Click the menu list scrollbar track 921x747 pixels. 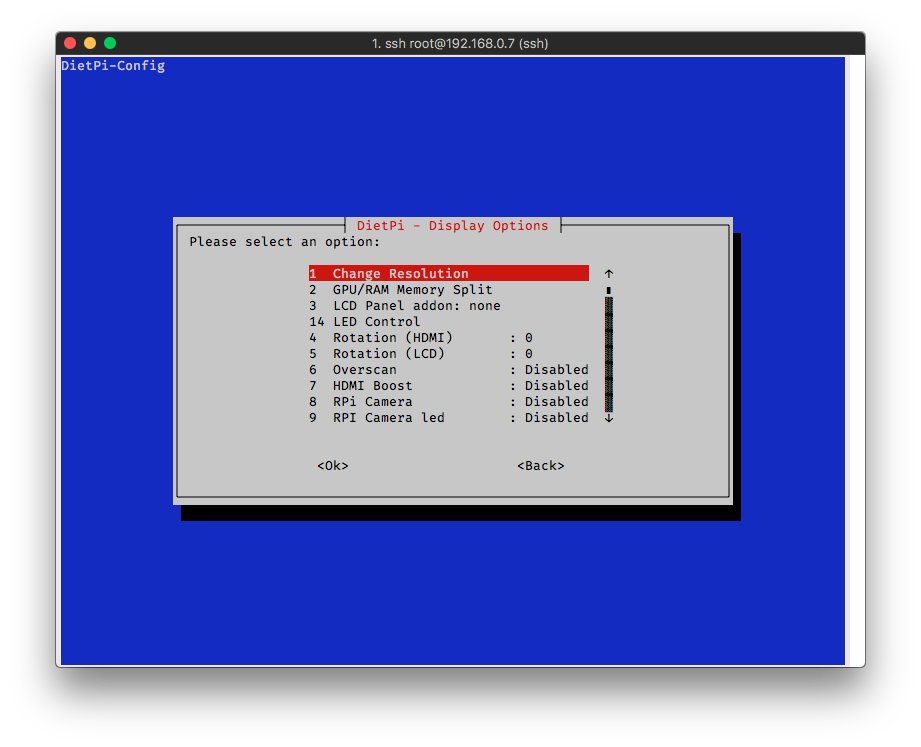tap(609, 354)
